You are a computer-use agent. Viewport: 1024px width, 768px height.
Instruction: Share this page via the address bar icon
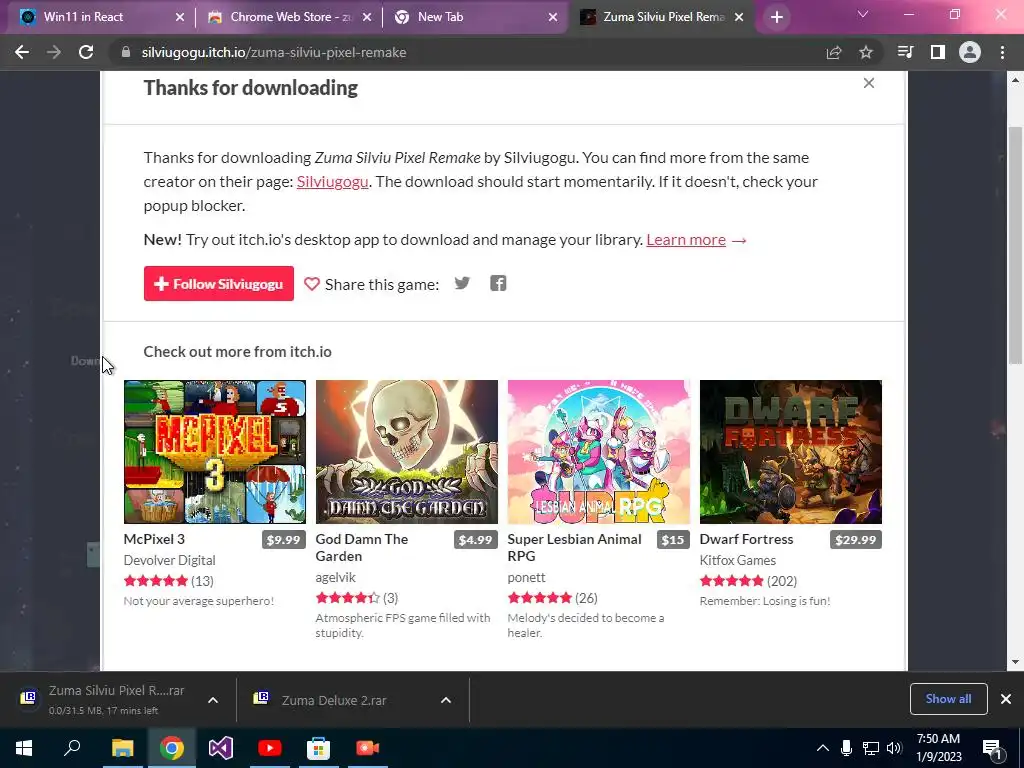pos(834,52)
